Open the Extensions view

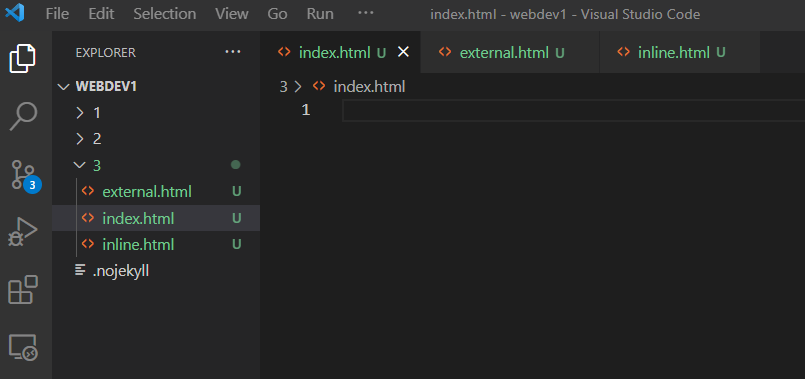(x=24, y=290)
